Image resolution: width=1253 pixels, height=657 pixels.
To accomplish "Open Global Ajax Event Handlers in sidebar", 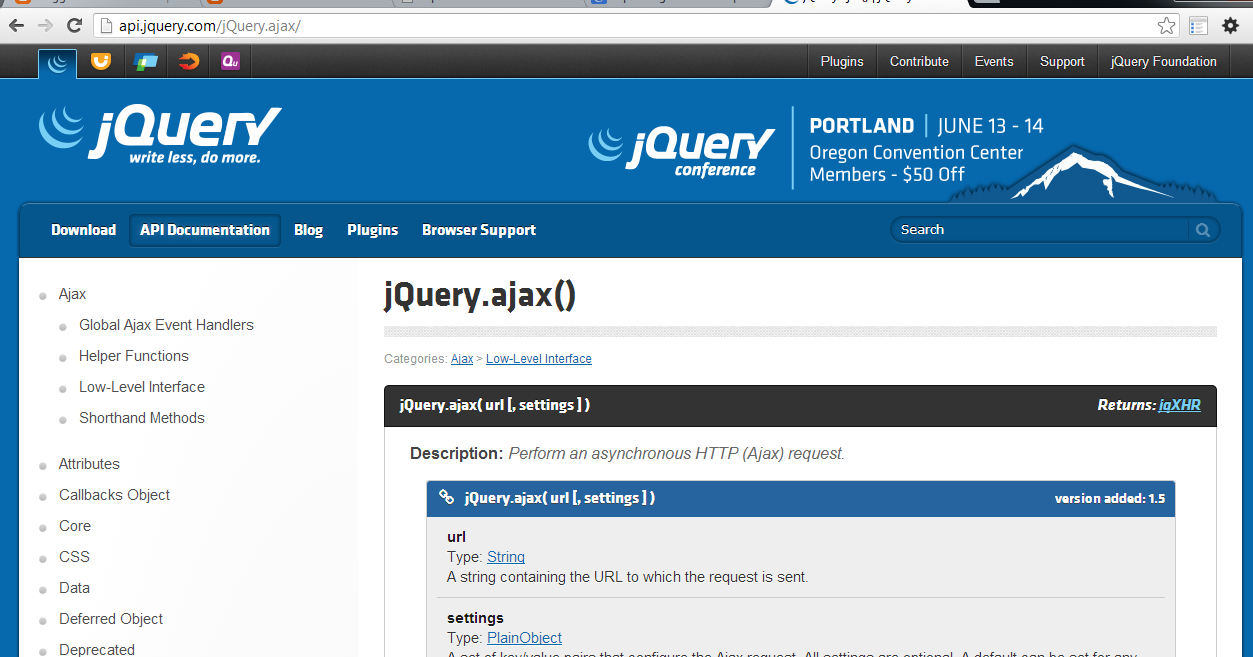I will [x=166, y=325].
